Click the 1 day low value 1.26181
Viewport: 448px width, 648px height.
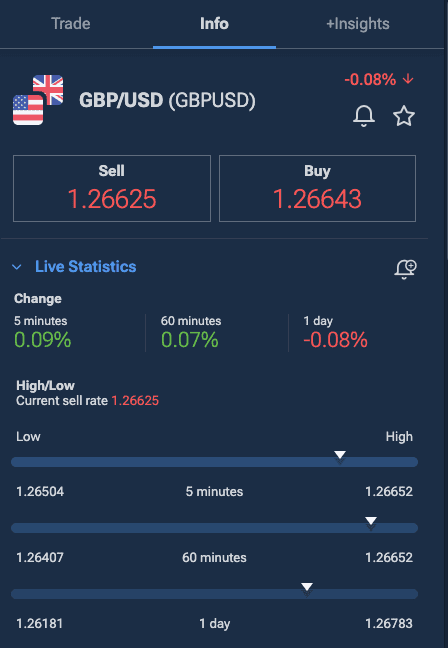[x=40, y=623]
